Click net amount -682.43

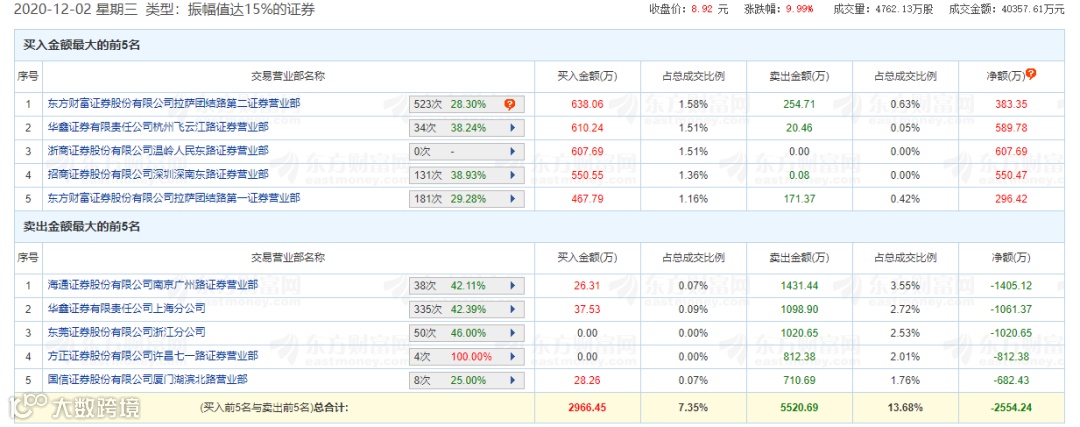pos(1011,380)
